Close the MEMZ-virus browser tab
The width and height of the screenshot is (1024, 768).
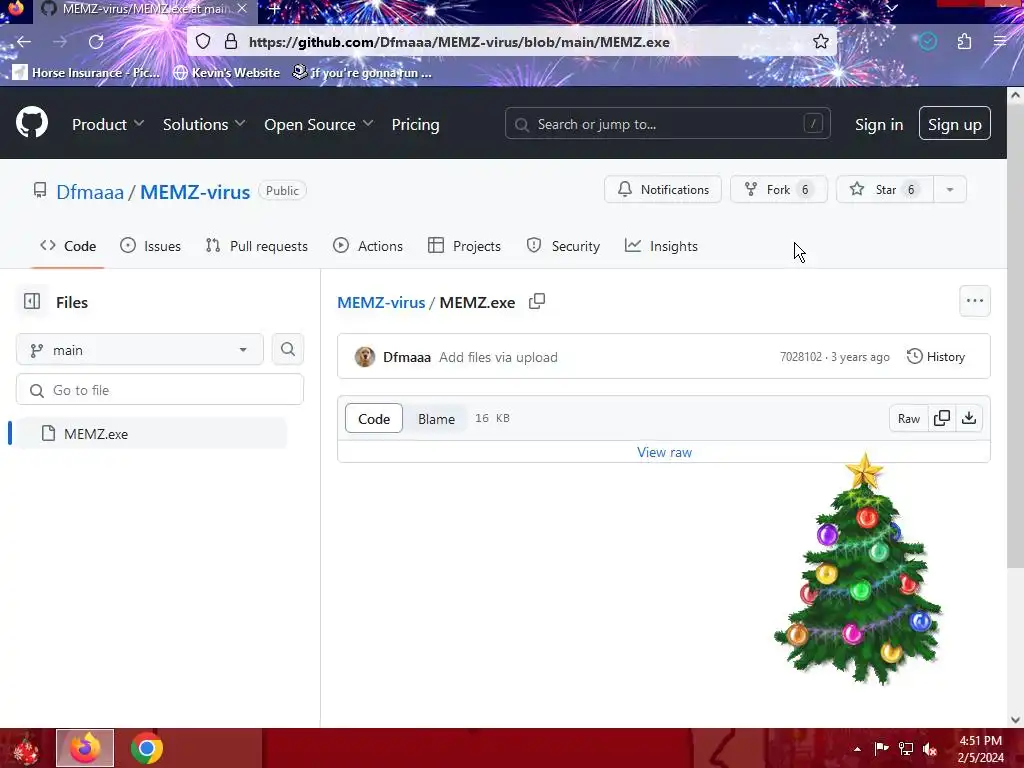click(242, 9)
